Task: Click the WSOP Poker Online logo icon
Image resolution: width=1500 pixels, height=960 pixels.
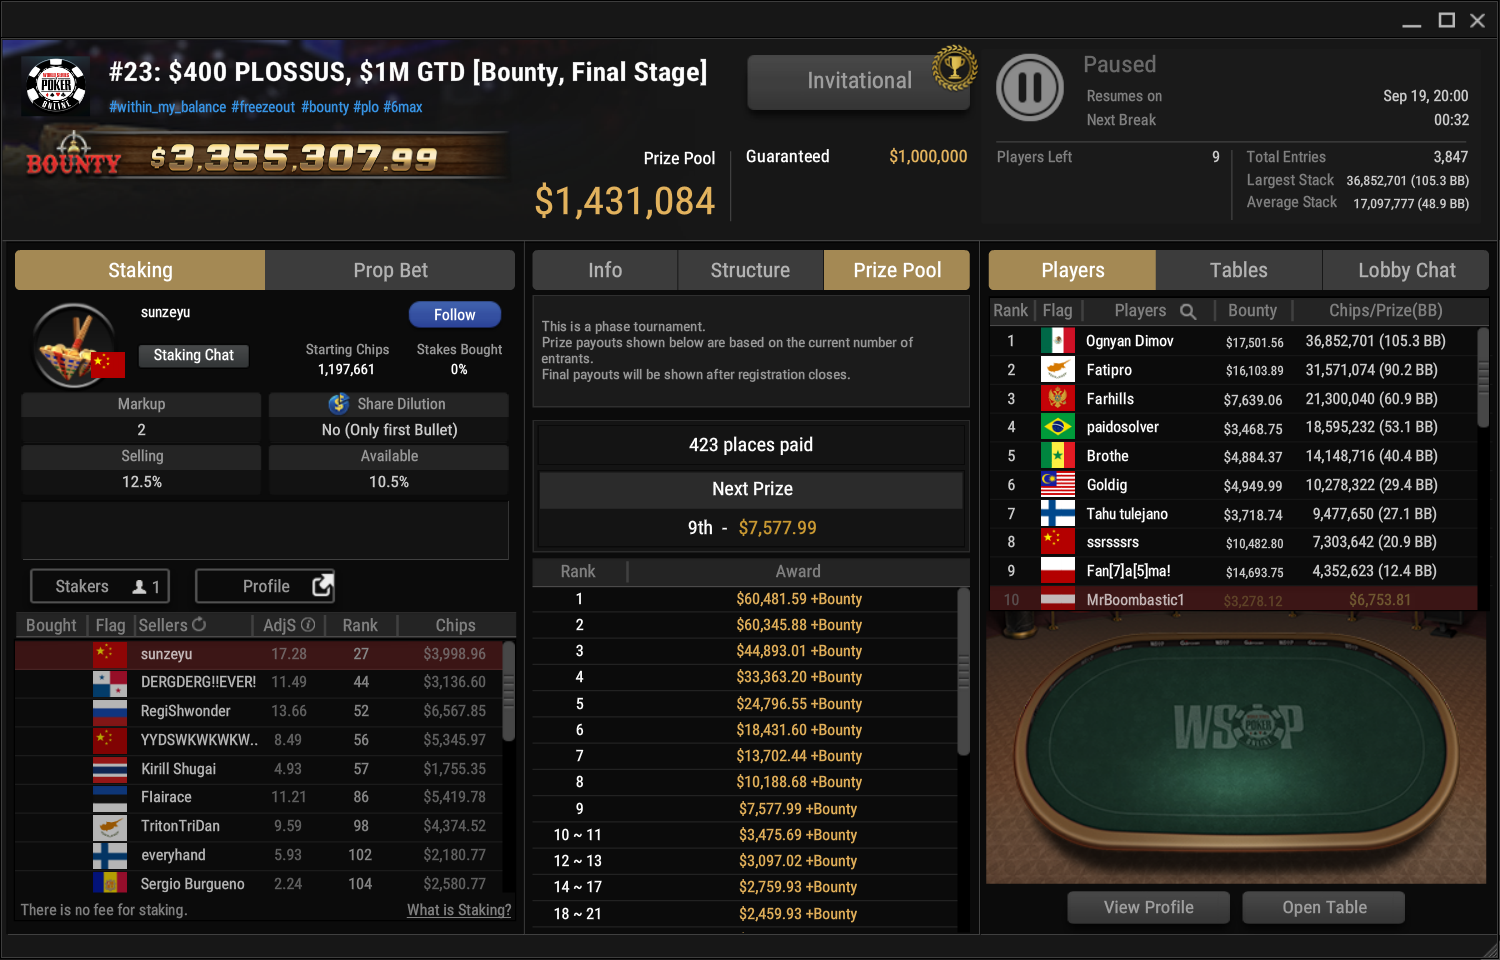Action: point(56,86)
